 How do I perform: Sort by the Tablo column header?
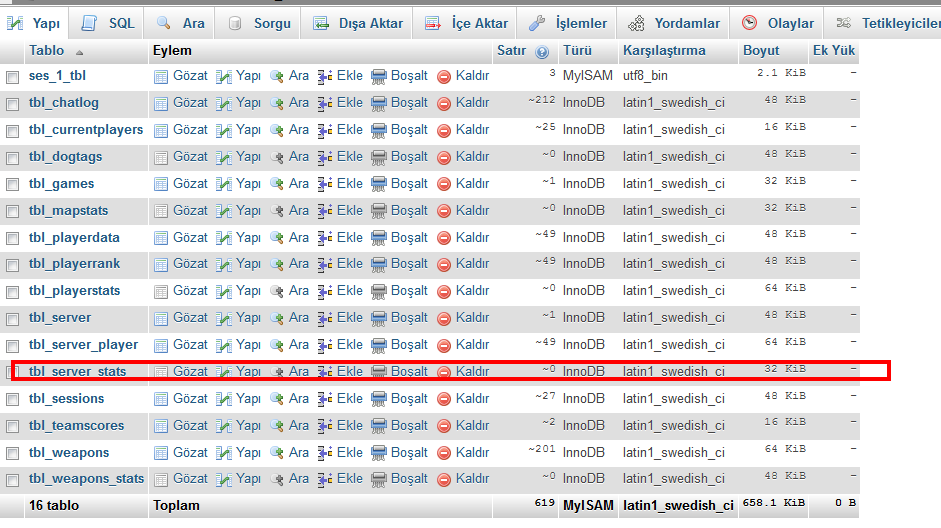coord(47,50)
